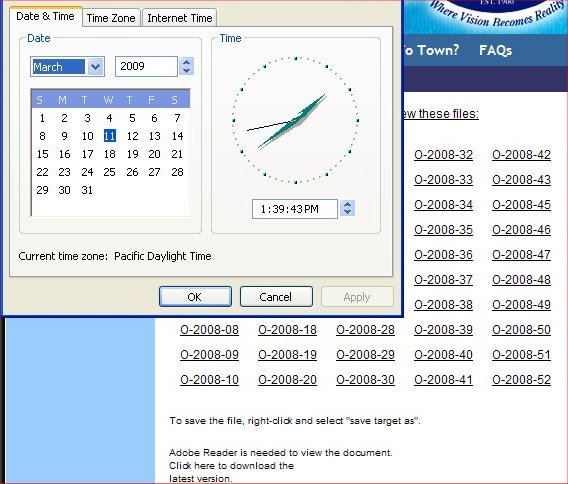Open the O-2008-20 file link
Image resolution: width=568 pixels, height=484 pixels.
pyautogui.click(x=287, y=380)
